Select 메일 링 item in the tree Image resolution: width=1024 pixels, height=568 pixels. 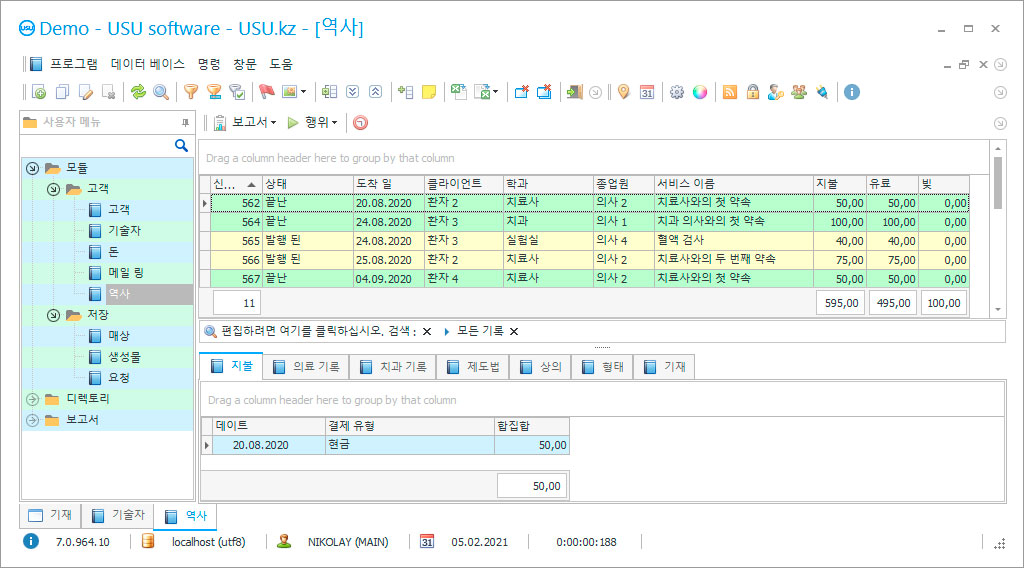[x=125, y=273]
